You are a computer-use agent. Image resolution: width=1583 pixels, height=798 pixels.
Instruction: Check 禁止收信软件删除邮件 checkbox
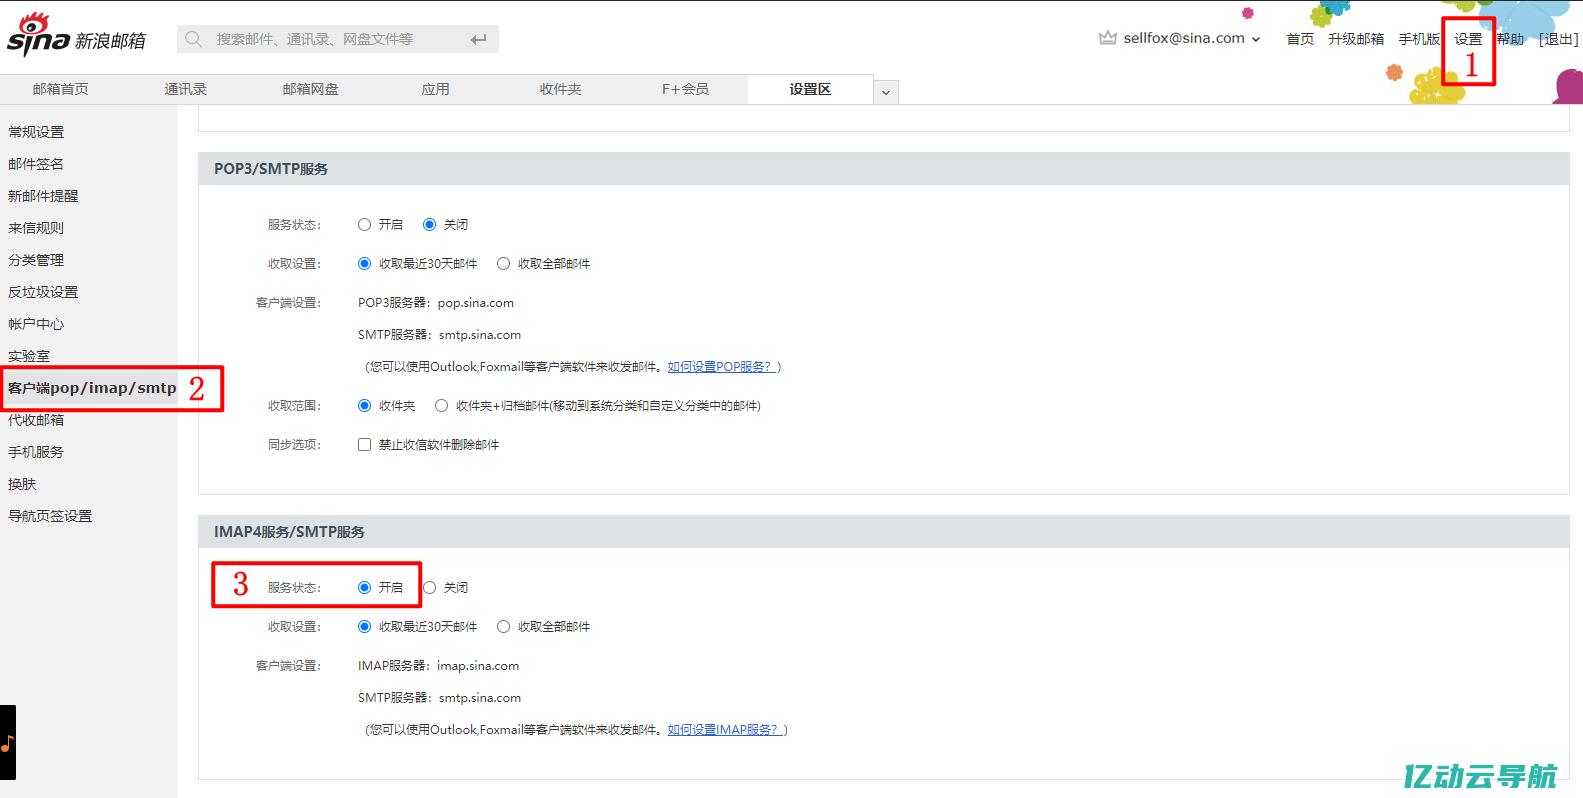[365, 445]
